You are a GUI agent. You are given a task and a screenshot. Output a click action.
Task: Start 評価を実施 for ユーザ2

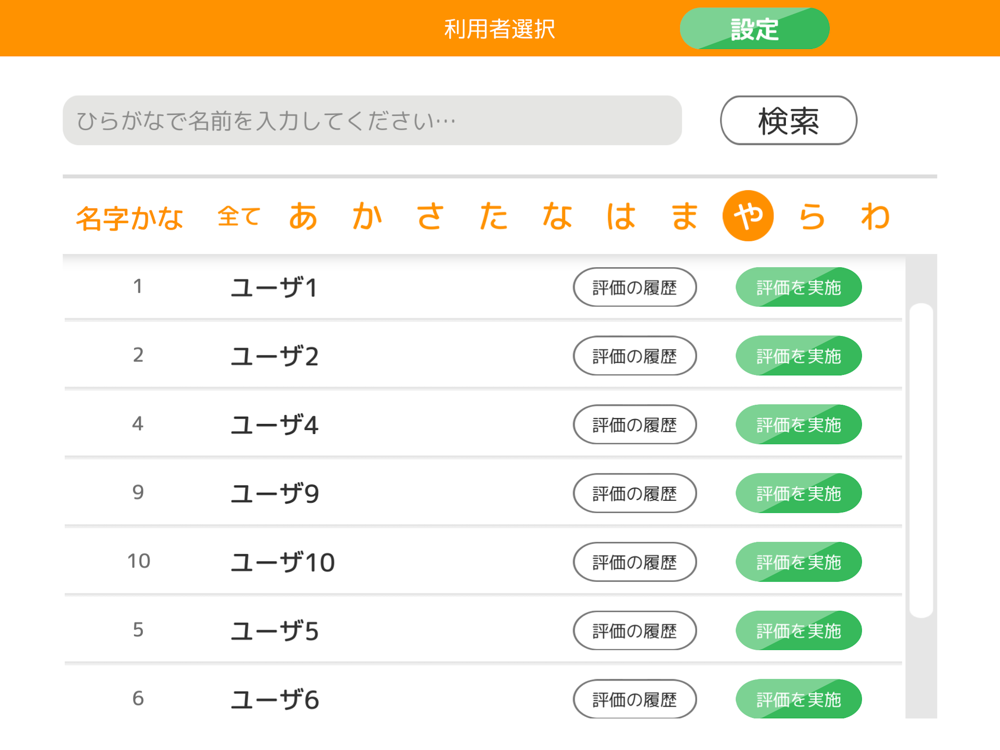pos(798,356)
